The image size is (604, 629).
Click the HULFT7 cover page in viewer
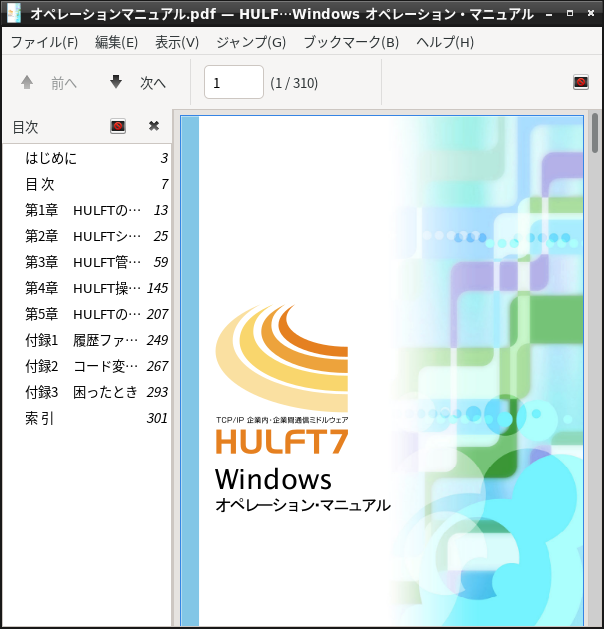coord(382,371)
